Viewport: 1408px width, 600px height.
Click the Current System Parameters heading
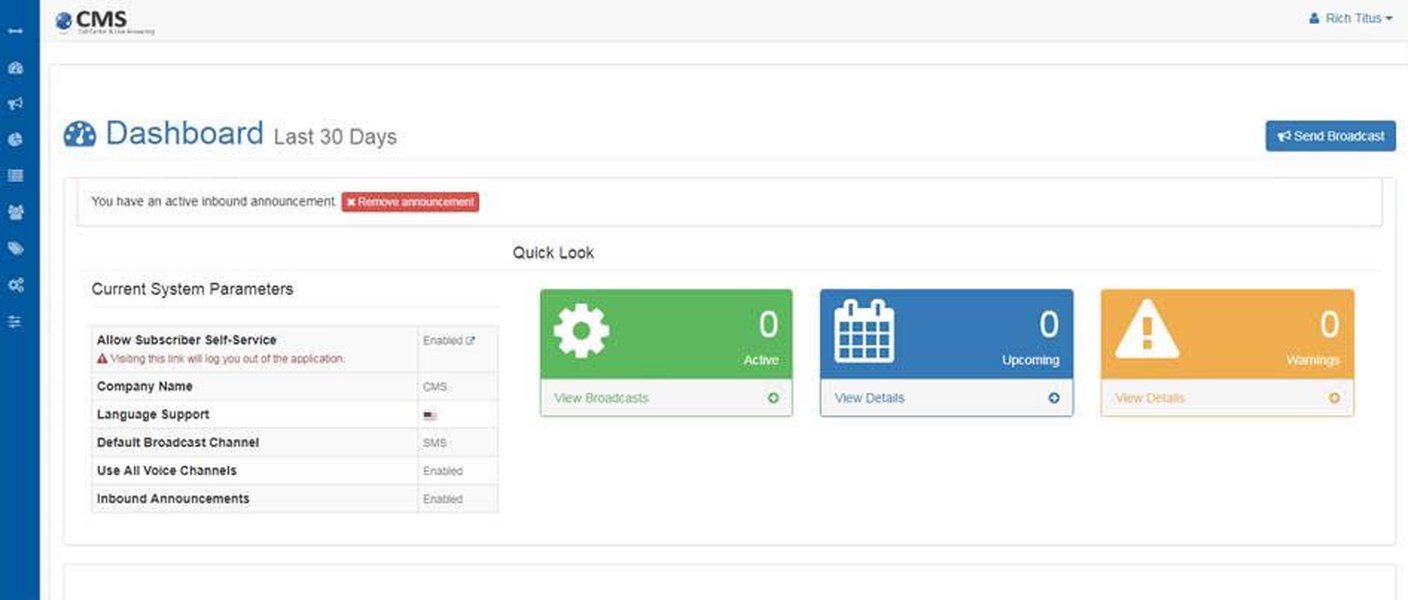tap(192, 289)
